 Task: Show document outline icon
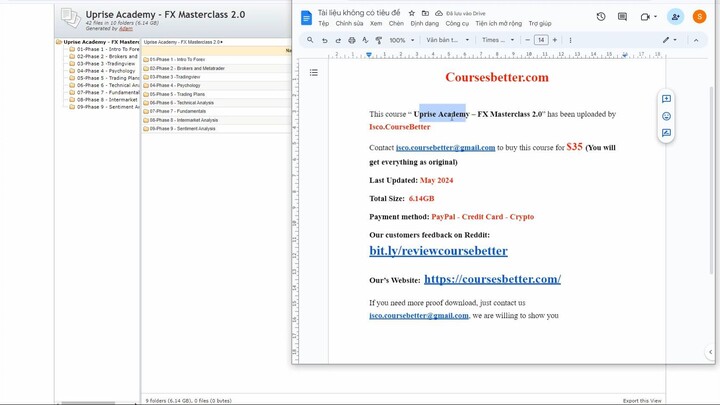313,72
